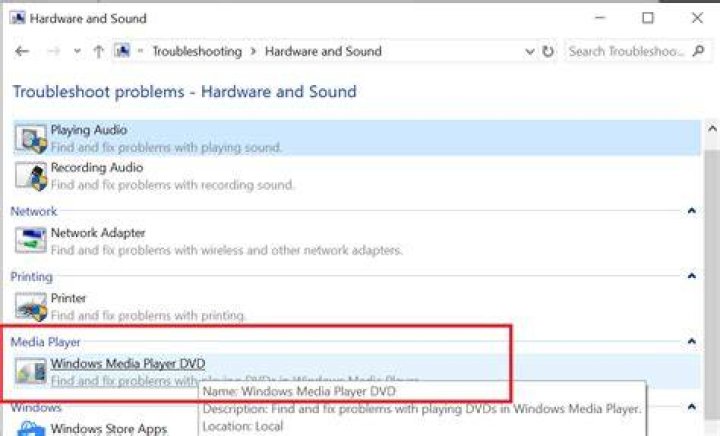Open Windows Store Apps troubleshooter

109,429
